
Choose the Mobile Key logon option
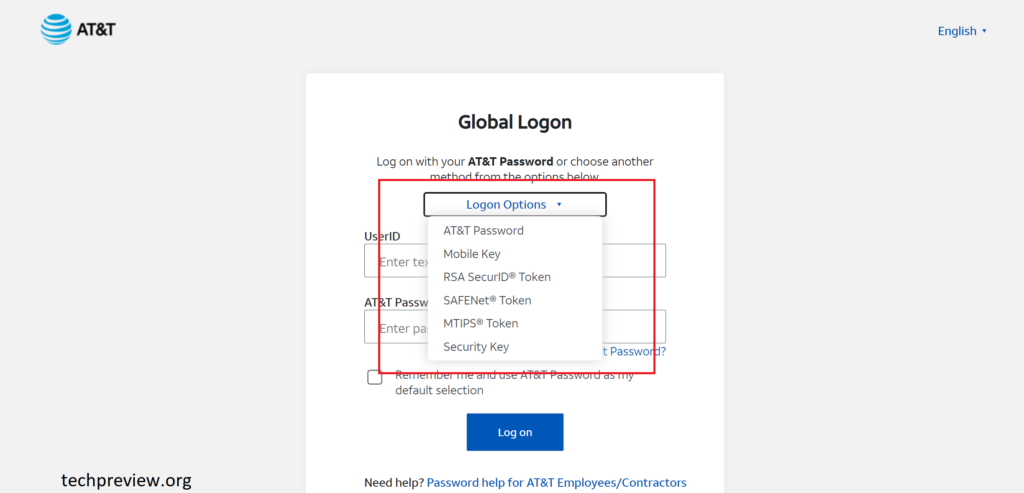pos(472,254)
